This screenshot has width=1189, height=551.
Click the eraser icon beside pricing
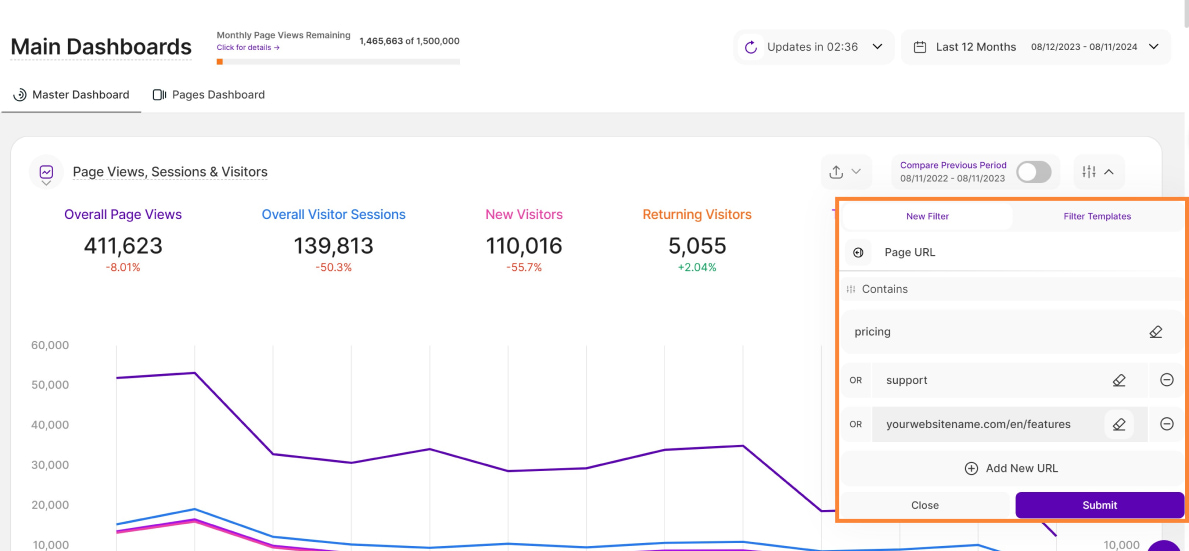(x=1155, y=332)
